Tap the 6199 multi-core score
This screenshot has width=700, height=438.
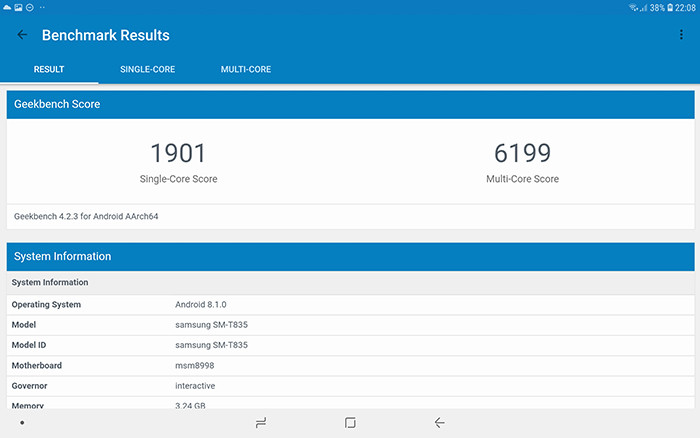tap(522, 153)
